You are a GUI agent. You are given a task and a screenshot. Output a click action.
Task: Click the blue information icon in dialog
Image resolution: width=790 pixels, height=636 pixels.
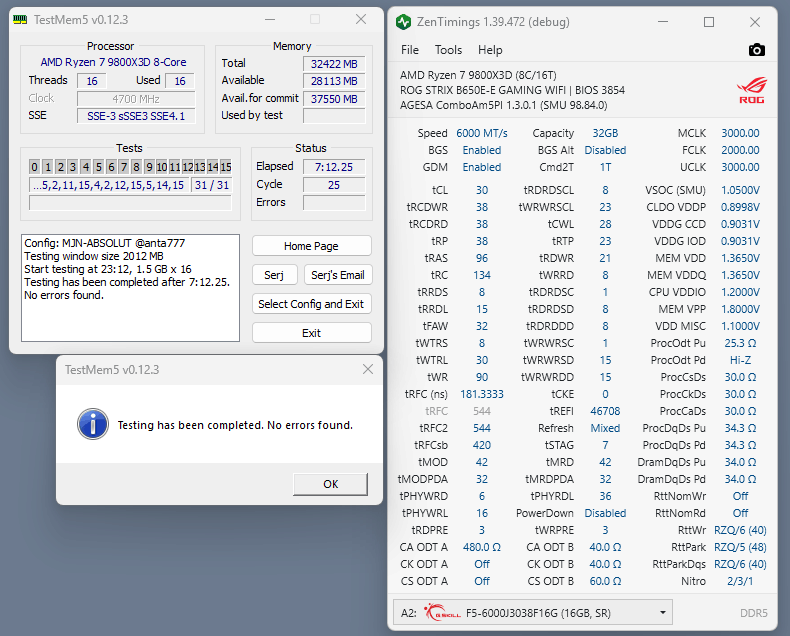click(93, 424)
